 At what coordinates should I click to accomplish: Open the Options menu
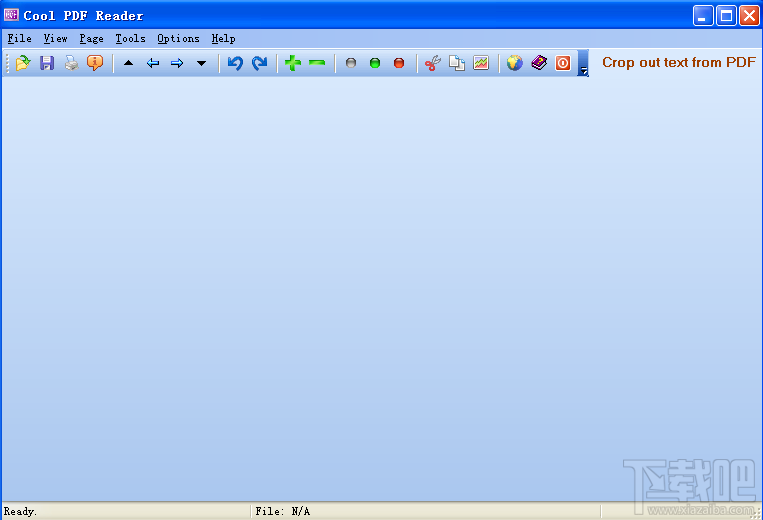pos(179,38)
